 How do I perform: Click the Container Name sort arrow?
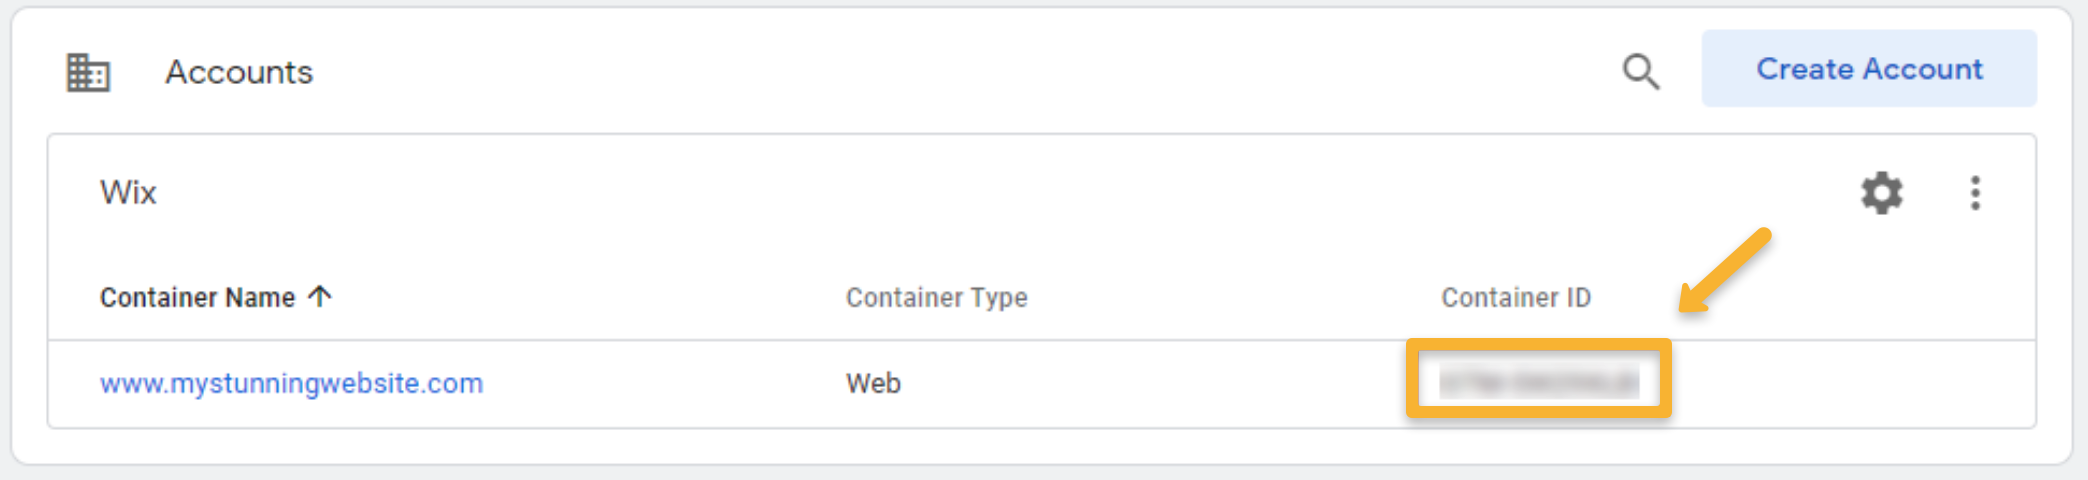pyautogui.click(x=320, y=296)
